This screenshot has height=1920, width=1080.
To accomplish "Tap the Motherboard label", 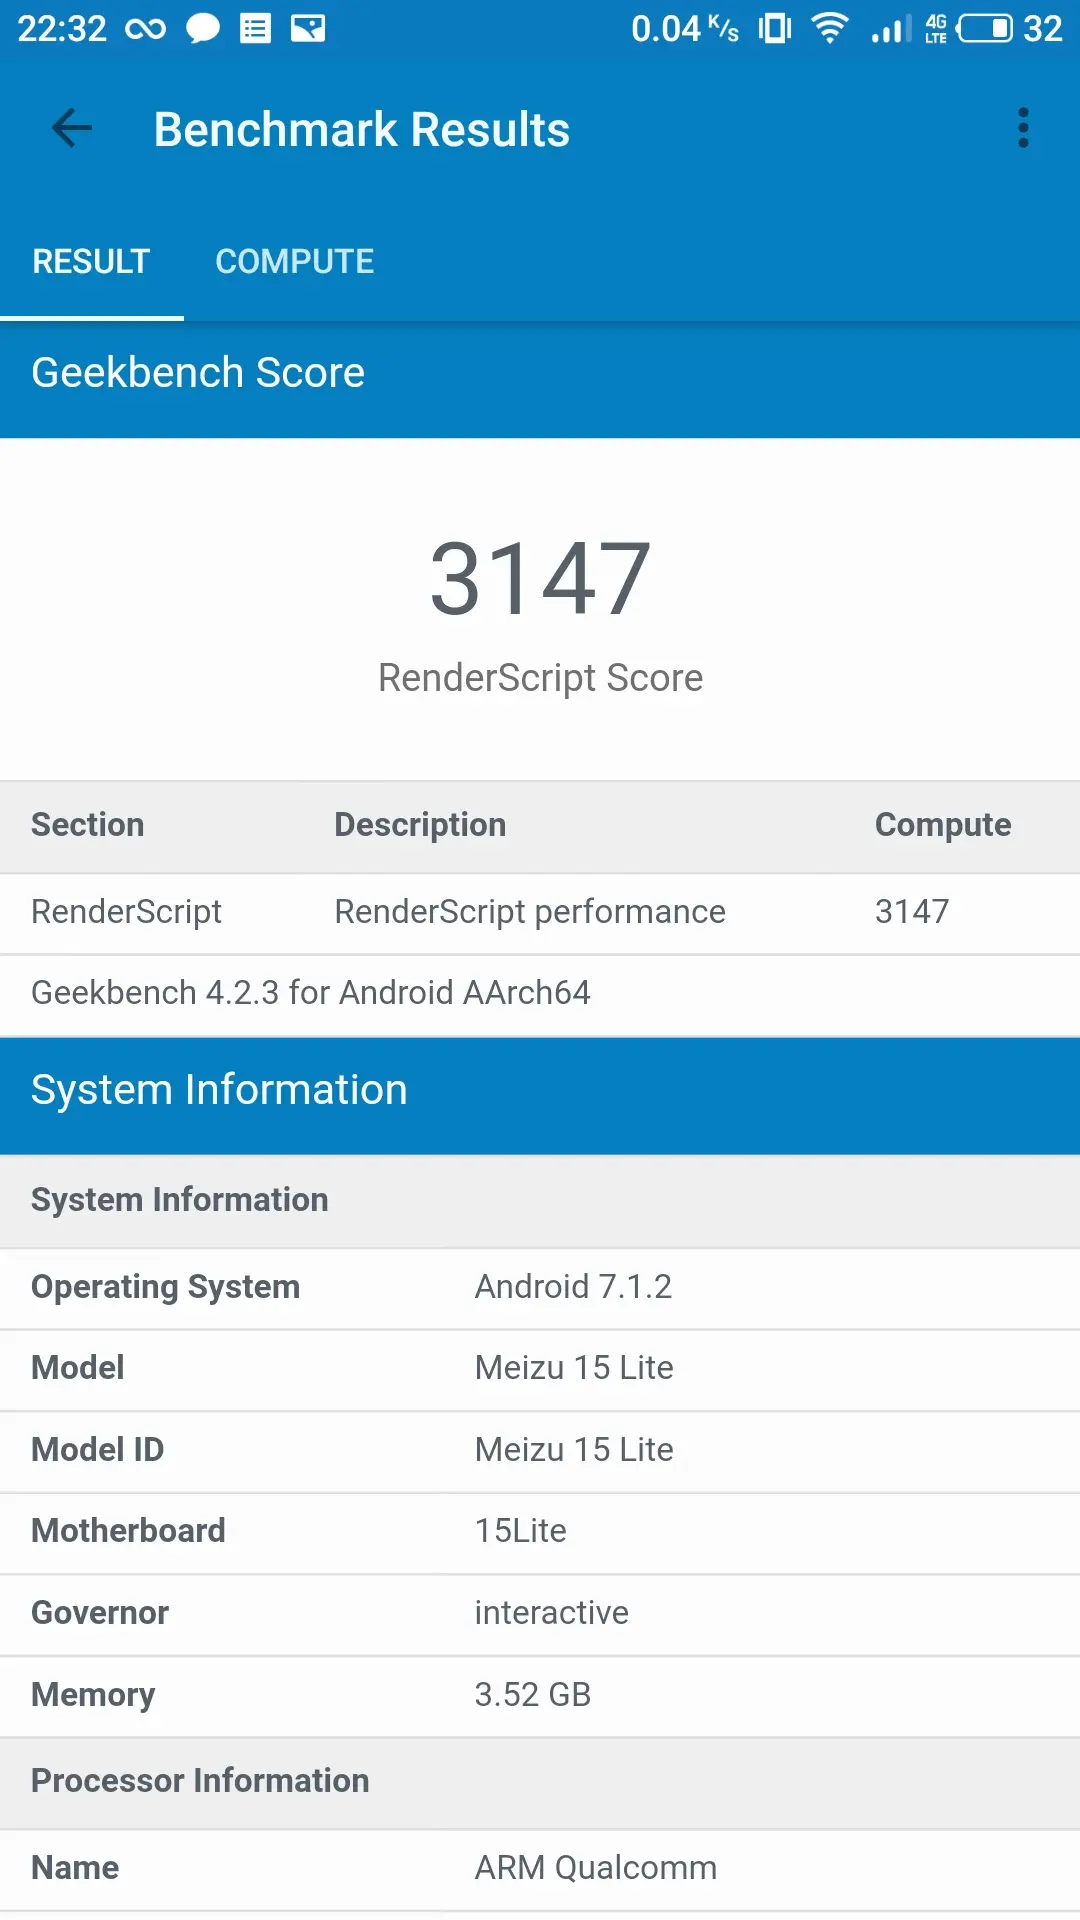I will click(x=129, y=1531).
